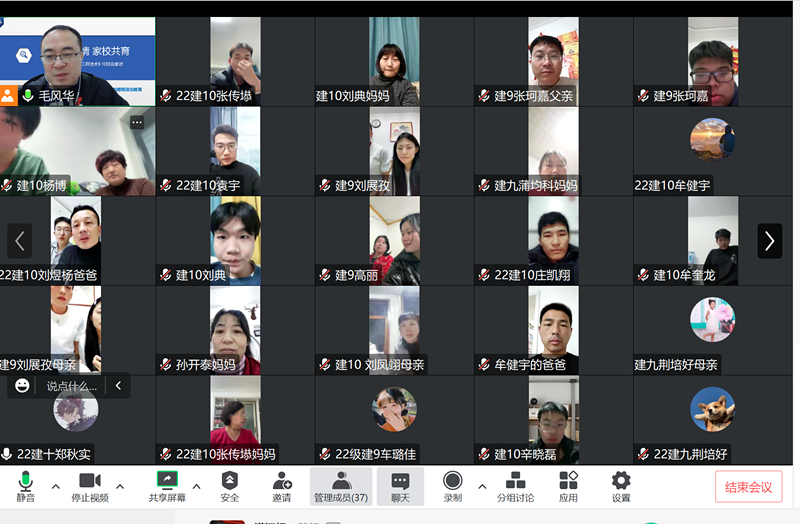Screen dimensions: 800x524
Task: Expand share options arrow beside 共享屏幕
Action: point(197,487)
